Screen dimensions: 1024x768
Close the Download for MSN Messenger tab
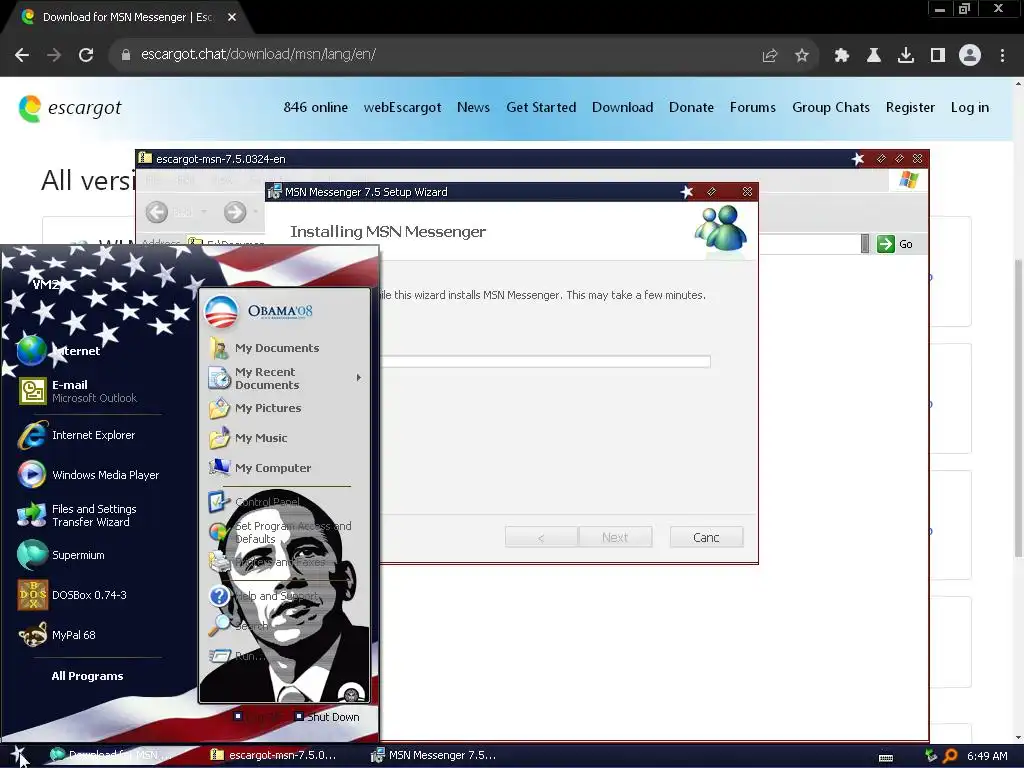coord(232,17)
